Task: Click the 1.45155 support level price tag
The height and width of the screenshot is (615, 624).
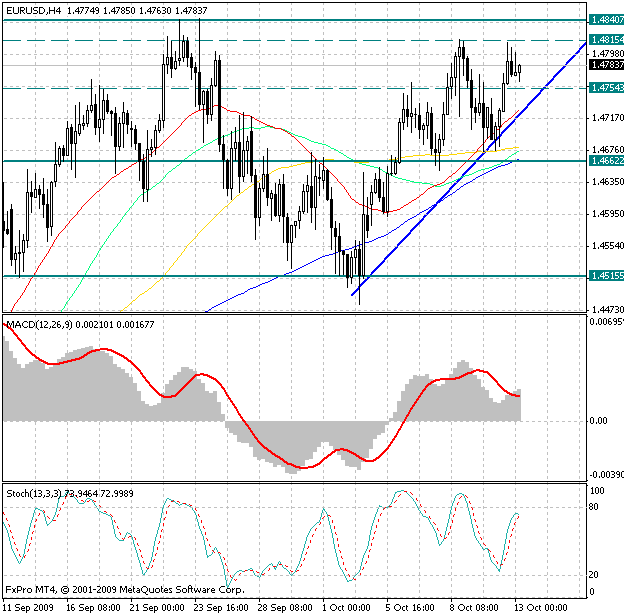Action: tap(605, 276)
